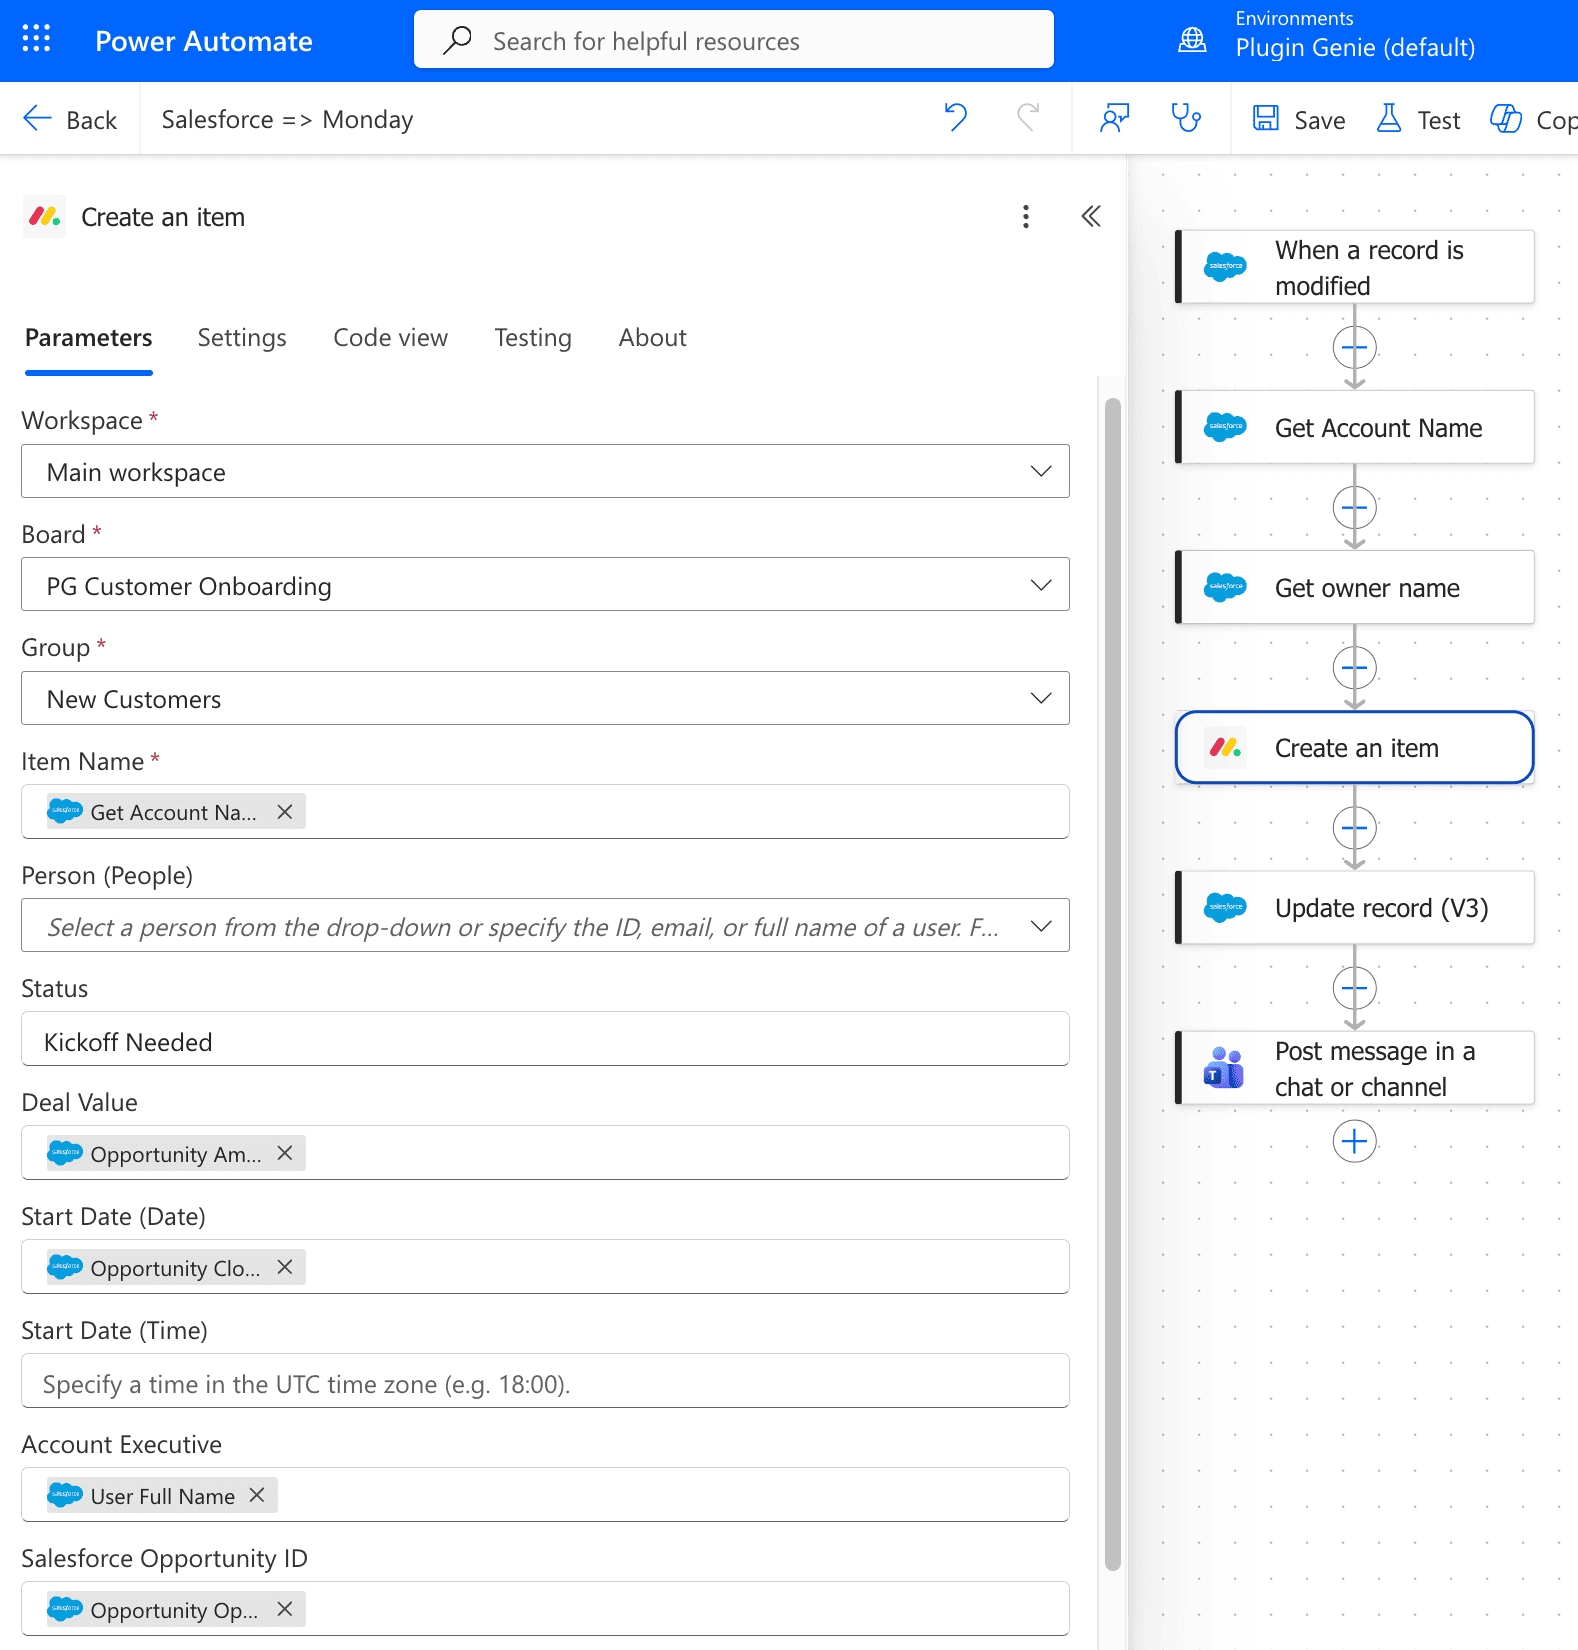
Task: Add new step at end of flow
Action: coord(1355,1141)
